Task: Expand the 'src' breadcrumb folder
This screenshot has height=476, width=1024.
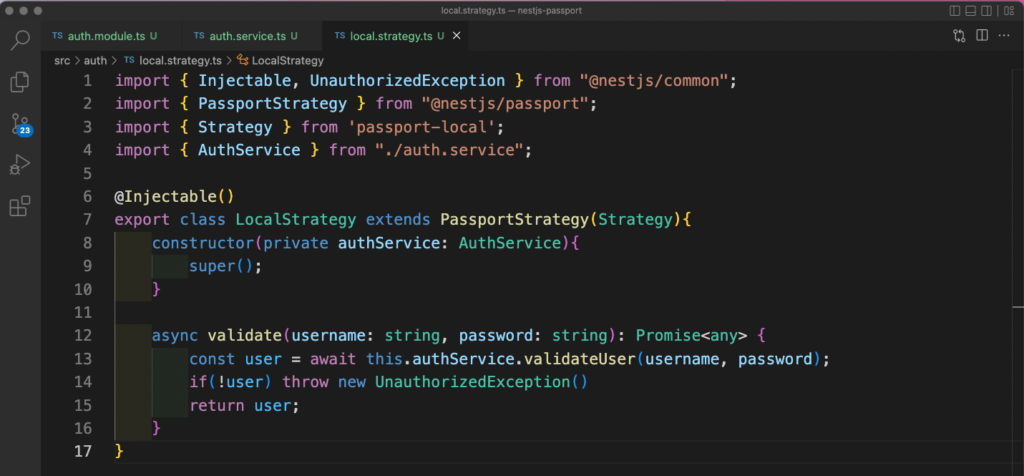Action: point(62,60)
